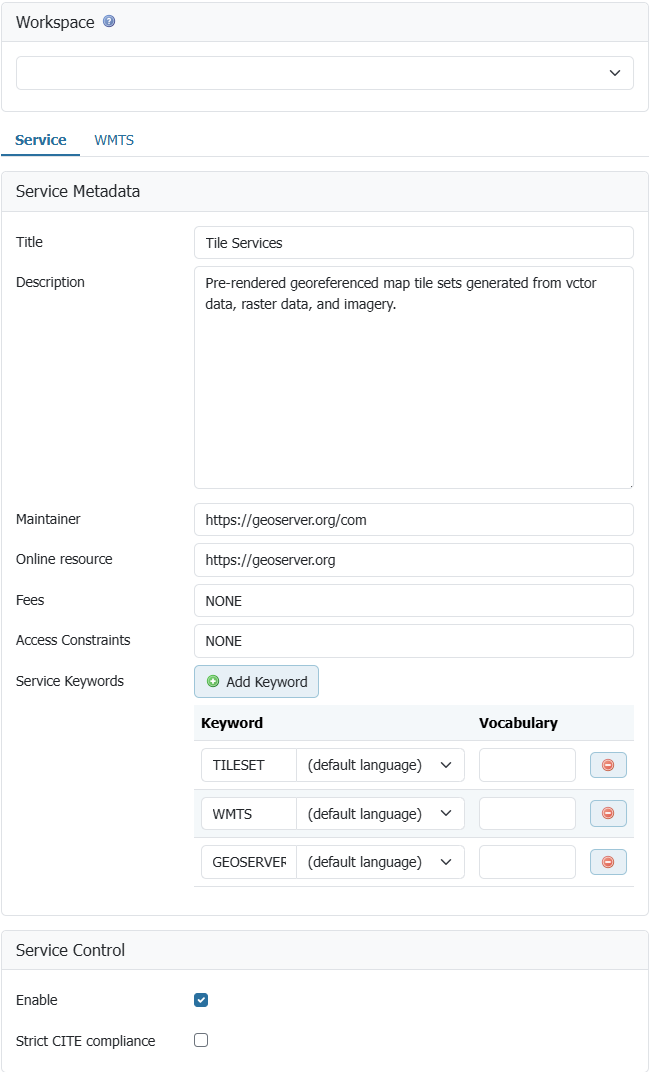Screen dimensions: 651x1072
Task: Click the Add Keyword button
Action: 256,682
